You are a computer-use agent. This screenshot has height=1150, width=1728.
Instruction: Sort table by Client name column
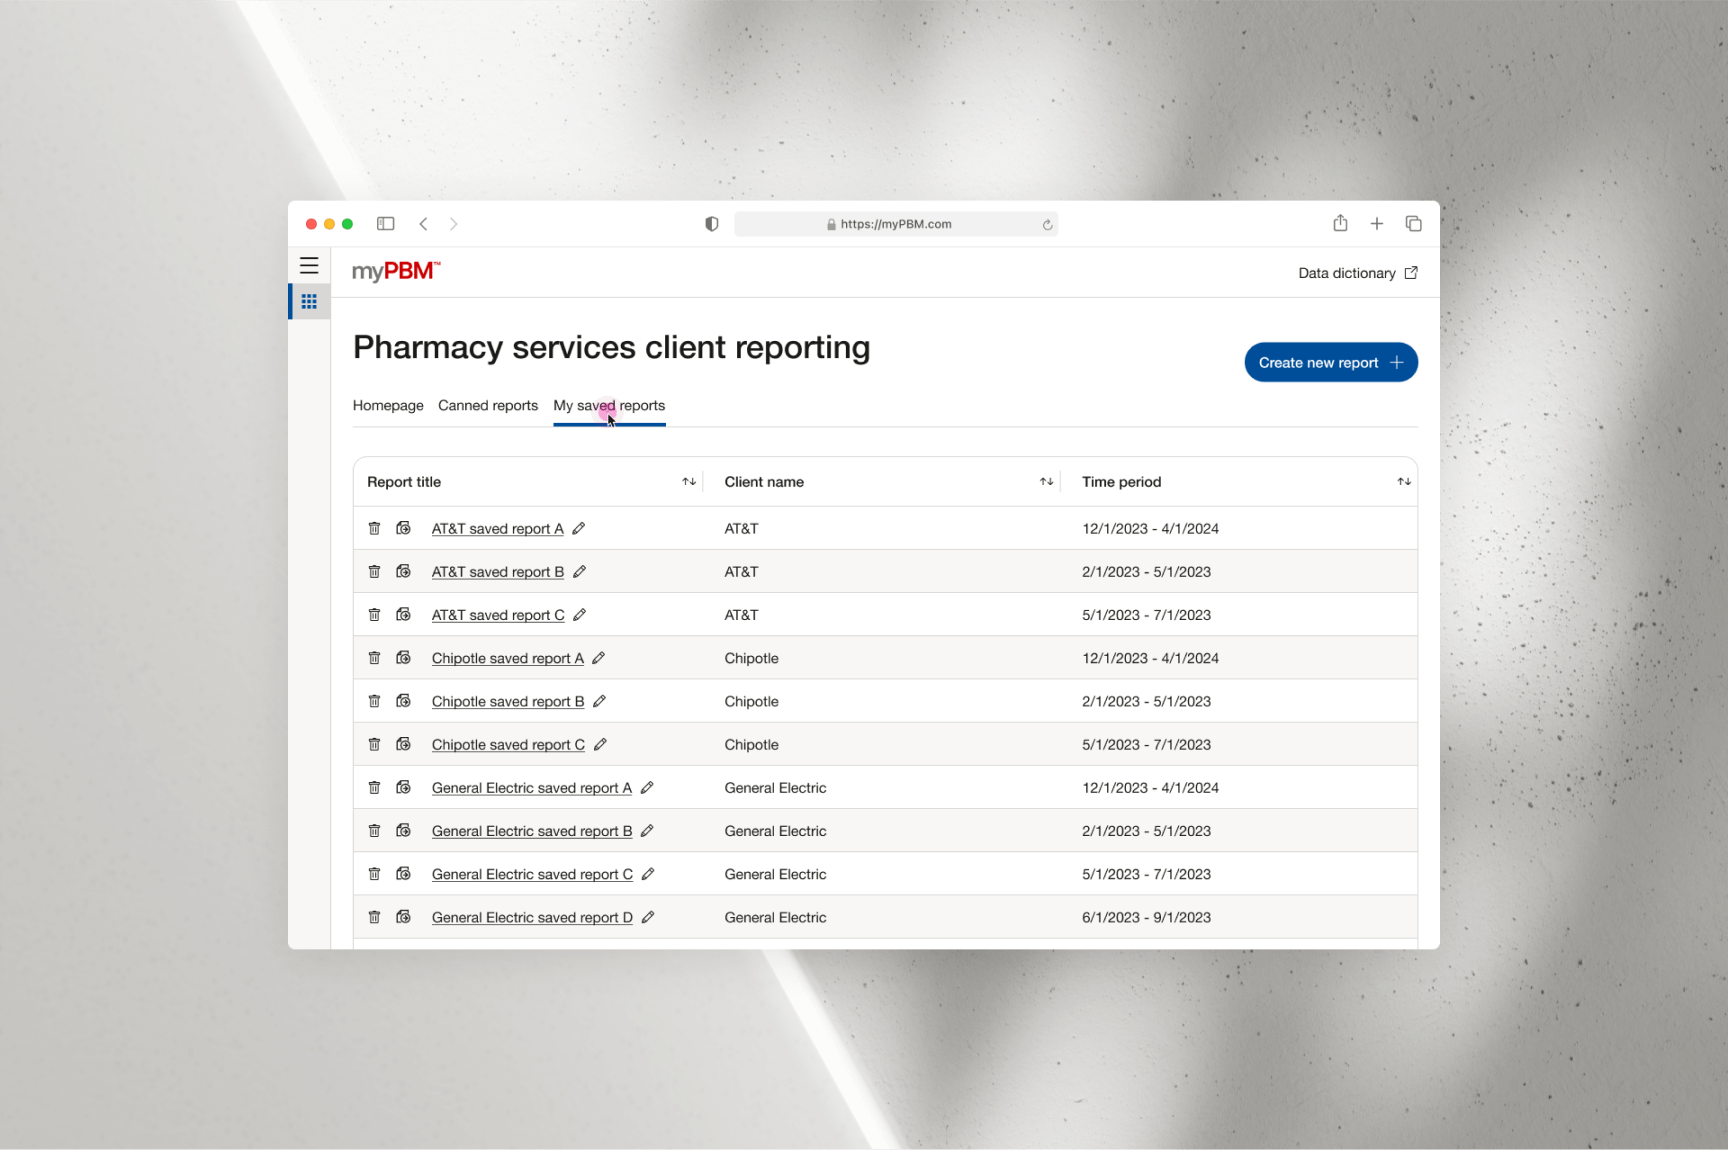point(1046,482)
